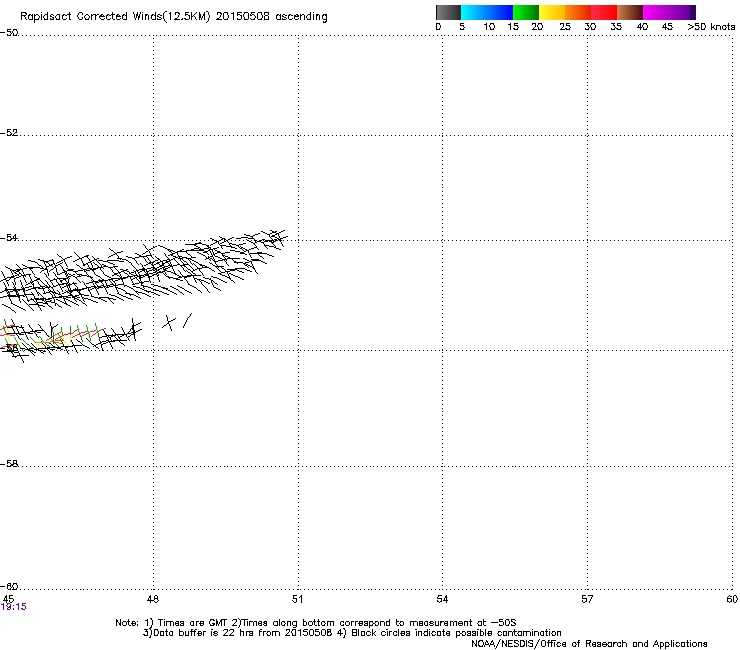
Task: Click the latitude label '-54'
Action: coord(9,237)
